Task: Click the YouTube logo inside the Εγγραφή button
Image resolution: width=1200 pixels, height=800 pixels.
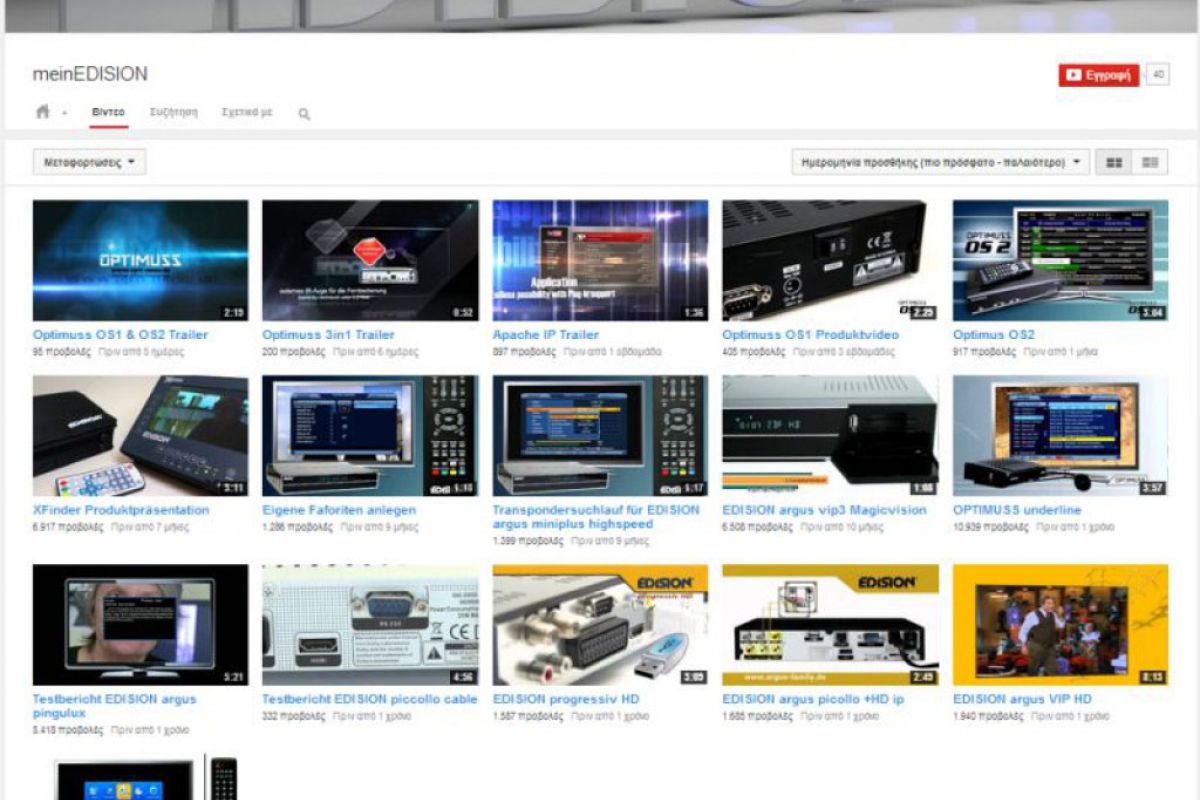Action: 1073,73
